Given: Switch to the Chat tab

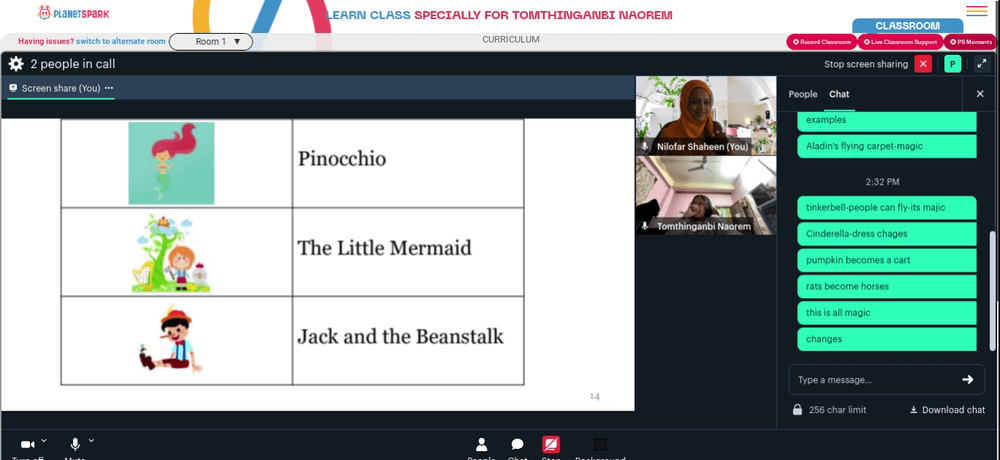Looking at the screenshot, I should pyautogui.click(x=839, y=94).
